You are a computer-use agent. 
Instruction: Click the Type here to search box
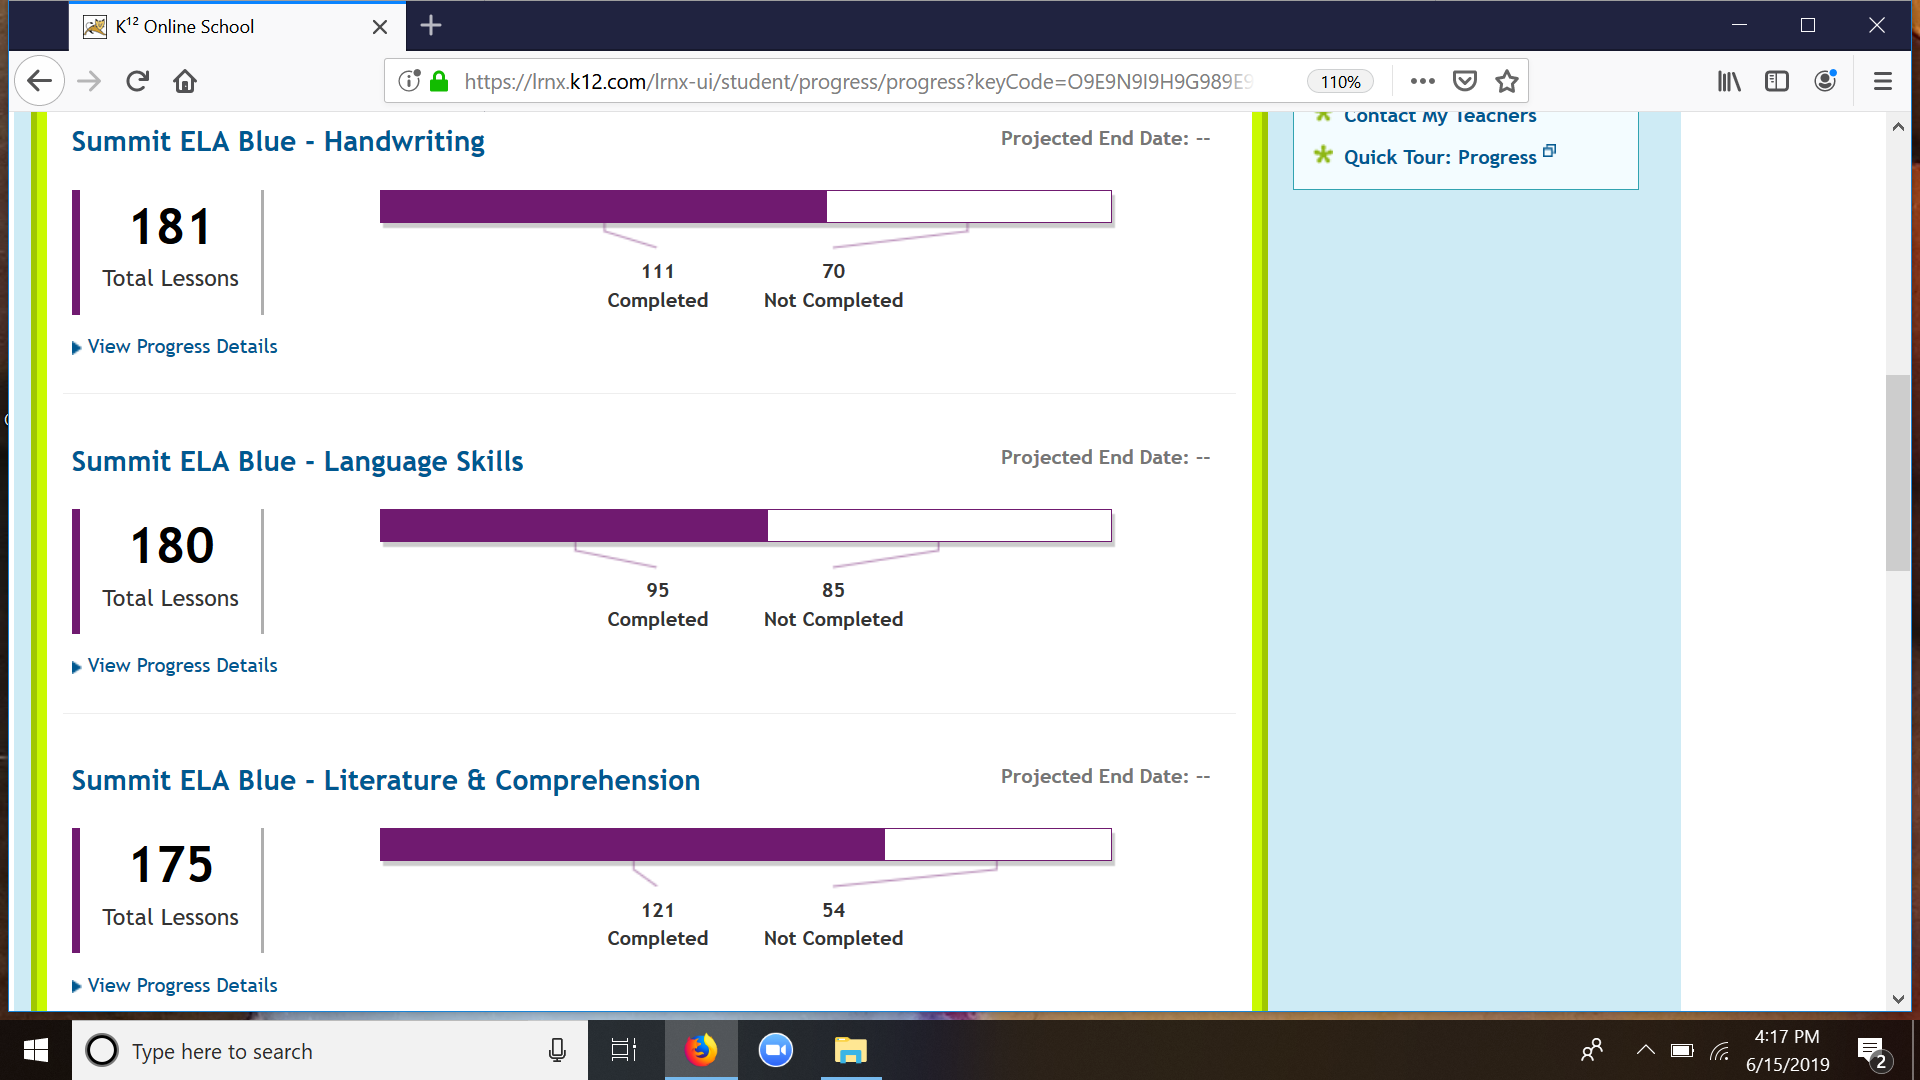coord(330,1051)
